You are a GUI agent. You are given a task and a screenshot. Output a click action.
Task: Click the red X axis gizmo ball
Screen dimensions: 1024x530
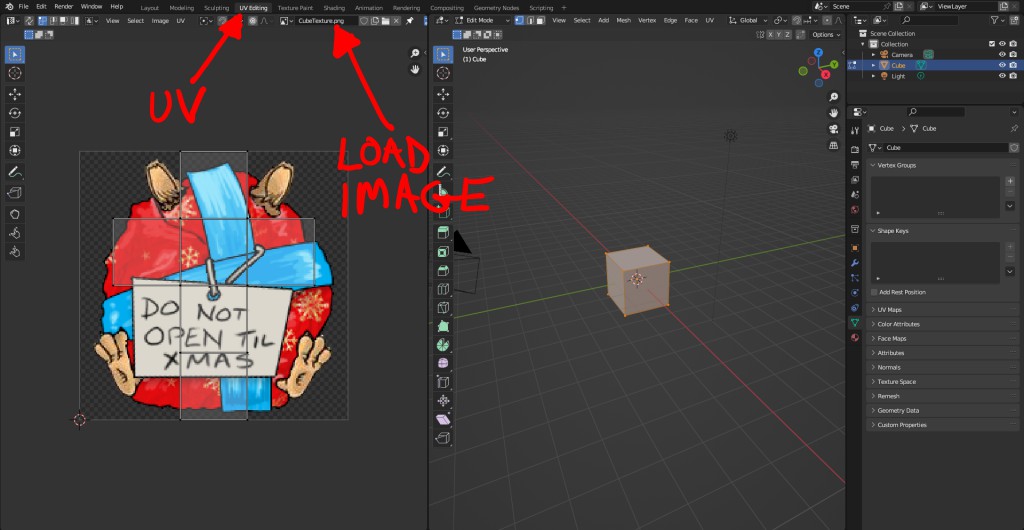point(826,73)
